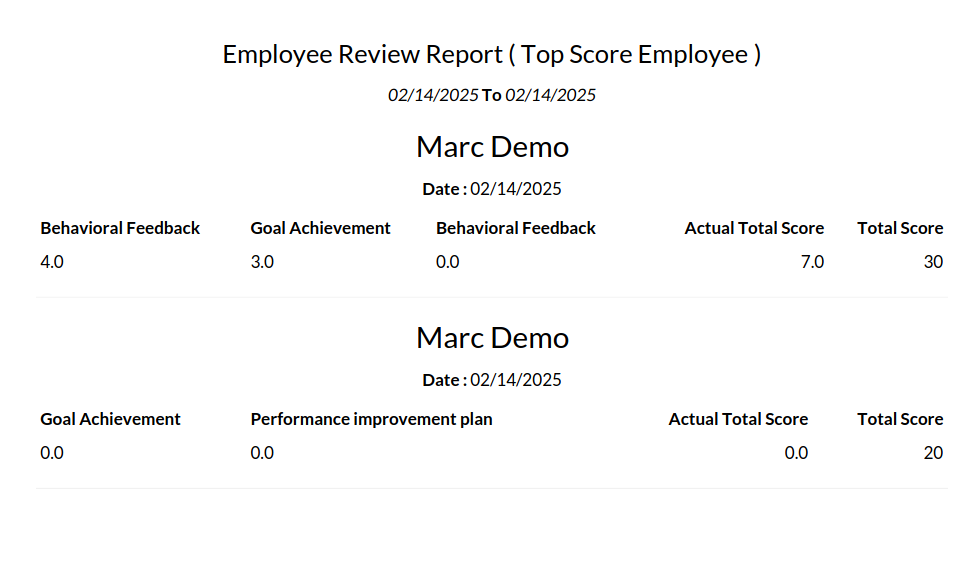Viewport: 975px width, 568px height.
Task: Select 0.0 under Performance improvement plan
Action: (x=262, y=453)
